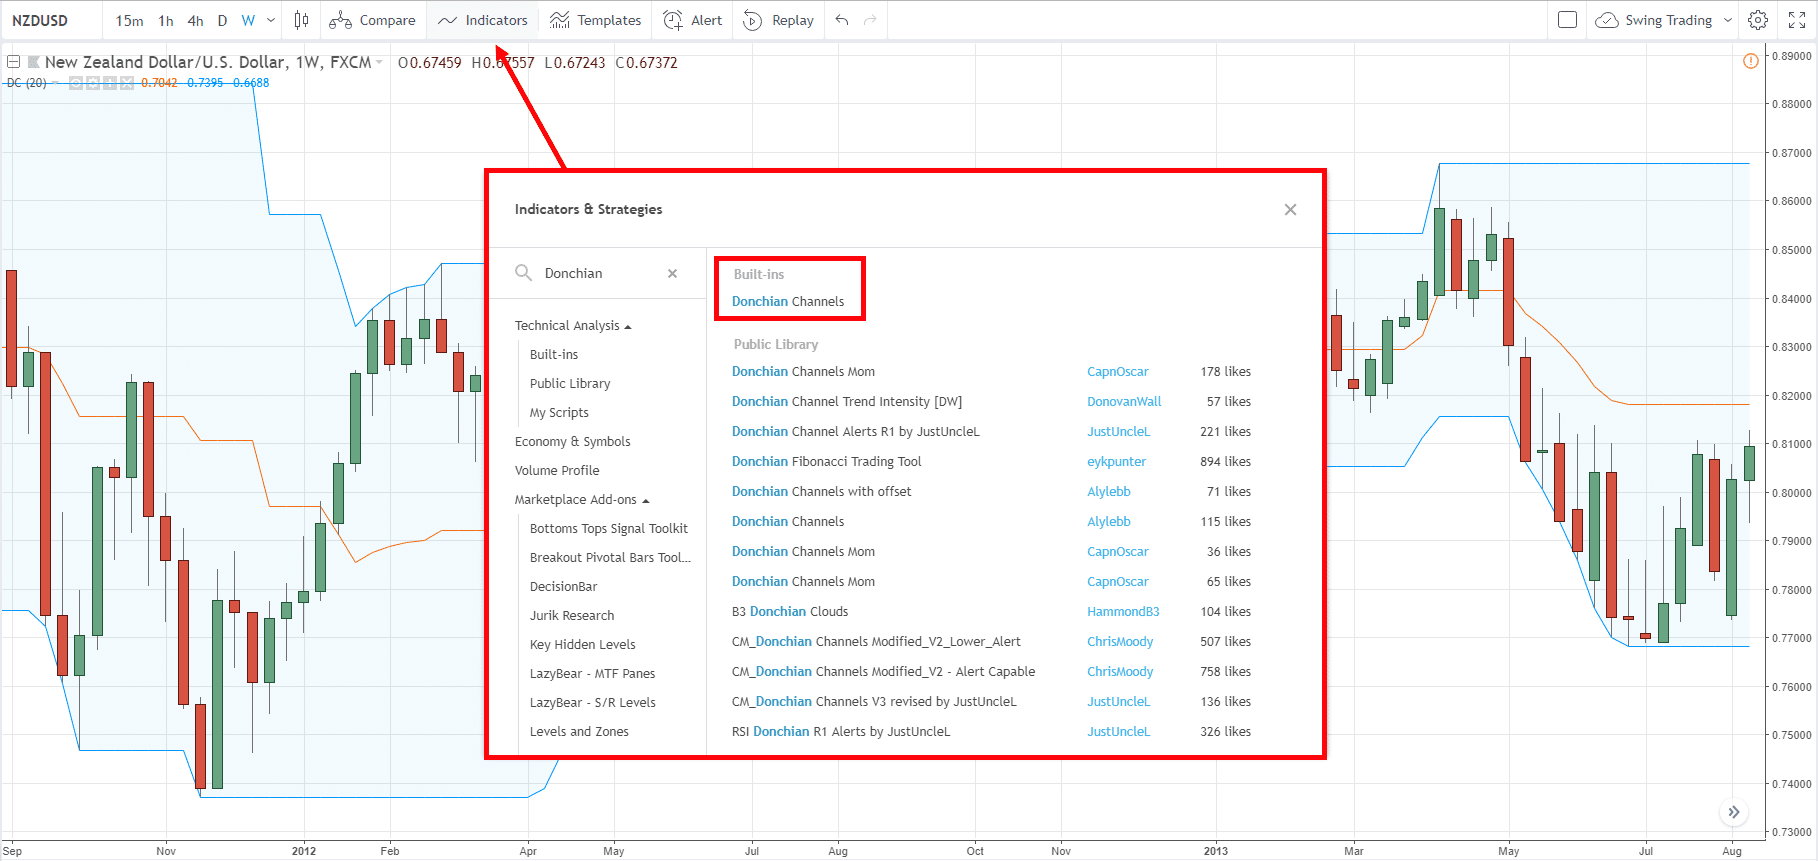Jump to latest bar with double-arrow button
Viewport: 1818px width, 861px height.
pos(1734,812)
